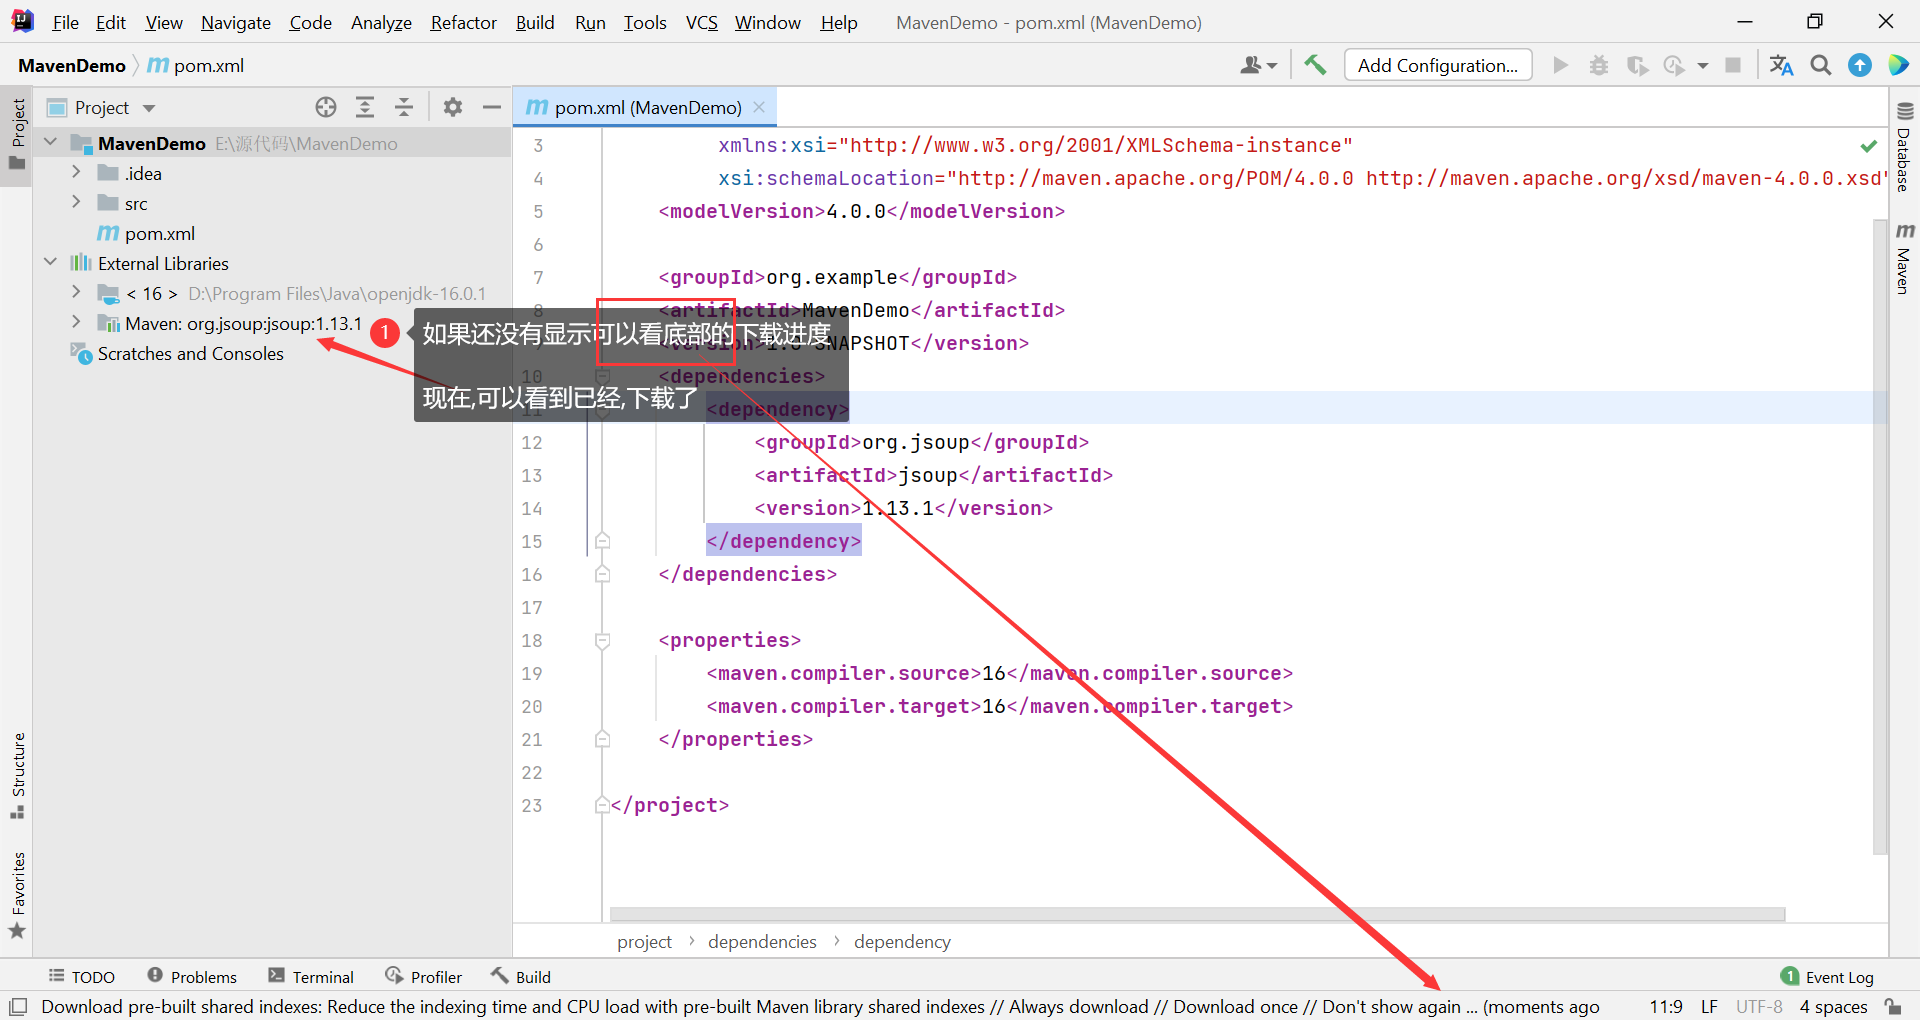The width and height of the screenshot is (1920, 1020).
Task: Expand Maven jsoup library node
Action: coord(76,322)
